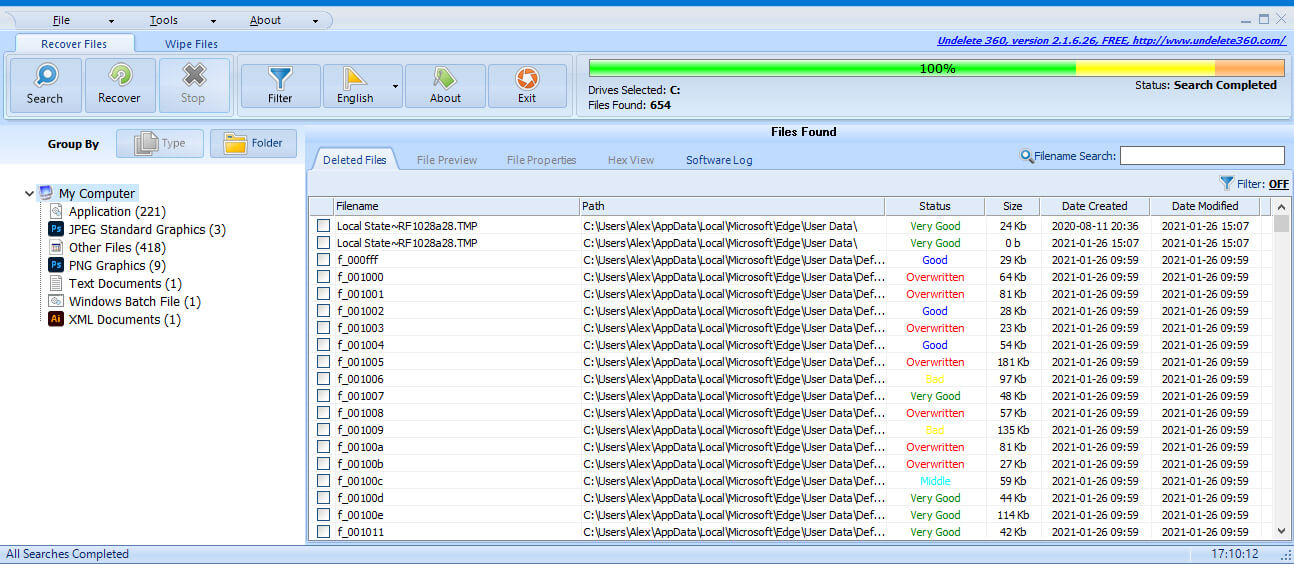1294x564 pixels.
Task: Open the File Properties tab
Action: [x=542, y=159]
